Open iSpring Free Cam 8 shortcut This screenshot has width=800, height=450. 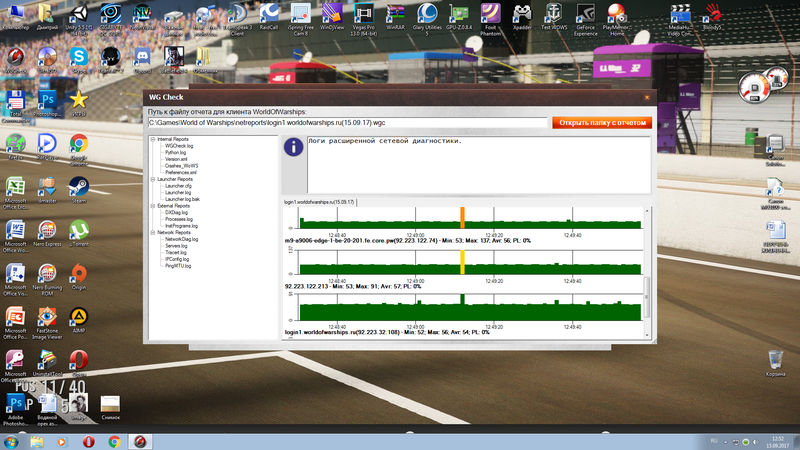coord(301,19)
